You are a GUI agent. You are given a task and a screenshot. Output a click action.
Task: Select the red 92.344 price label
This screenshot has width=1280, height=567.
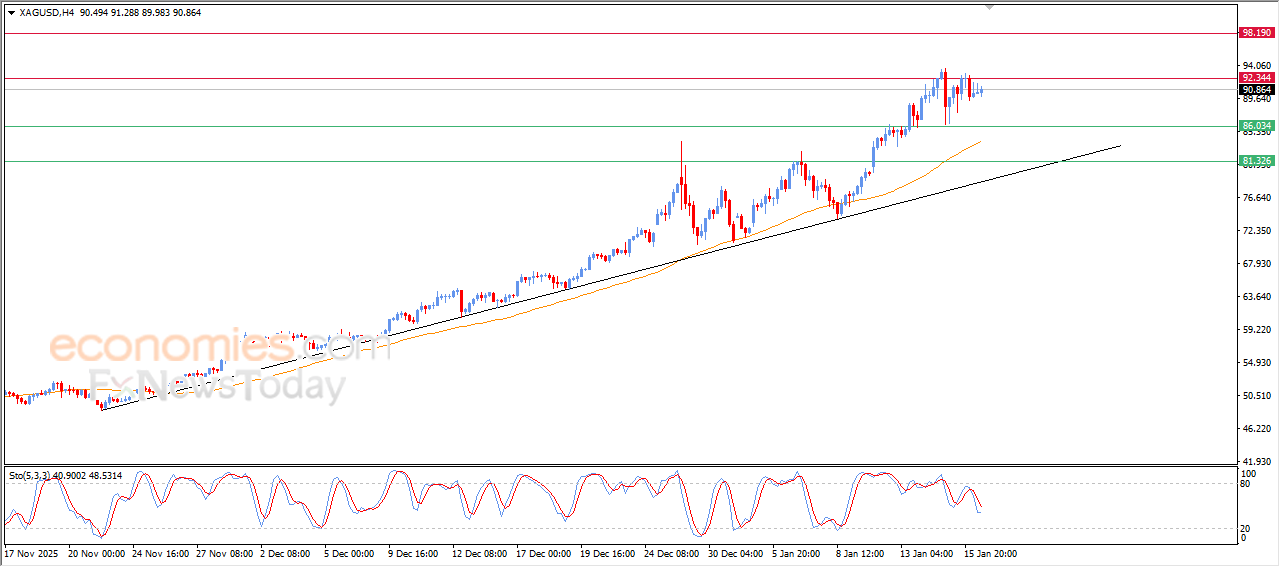point(1256,78)
